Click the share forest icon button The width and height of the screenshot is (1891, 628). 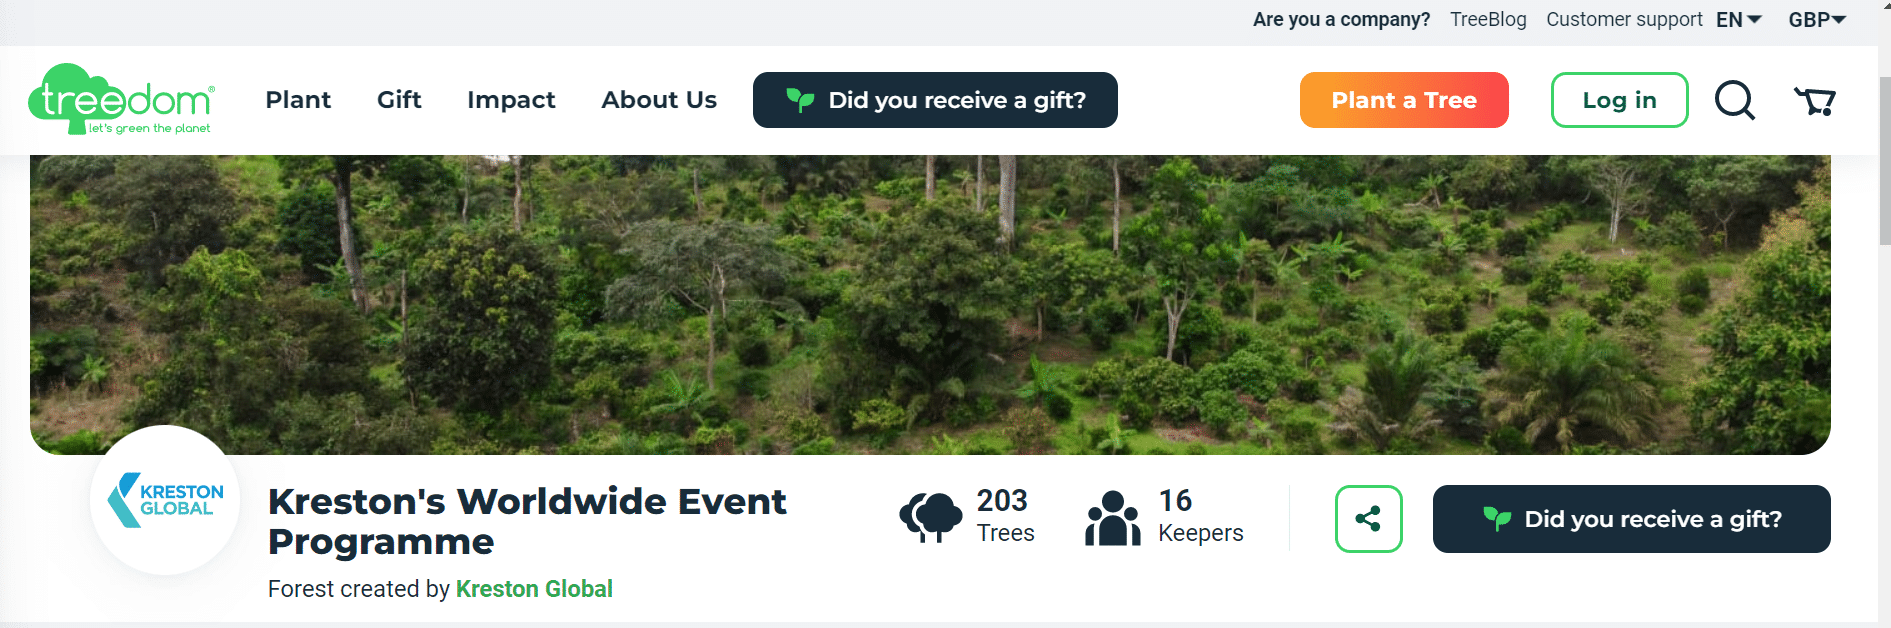coord(1368,519)
